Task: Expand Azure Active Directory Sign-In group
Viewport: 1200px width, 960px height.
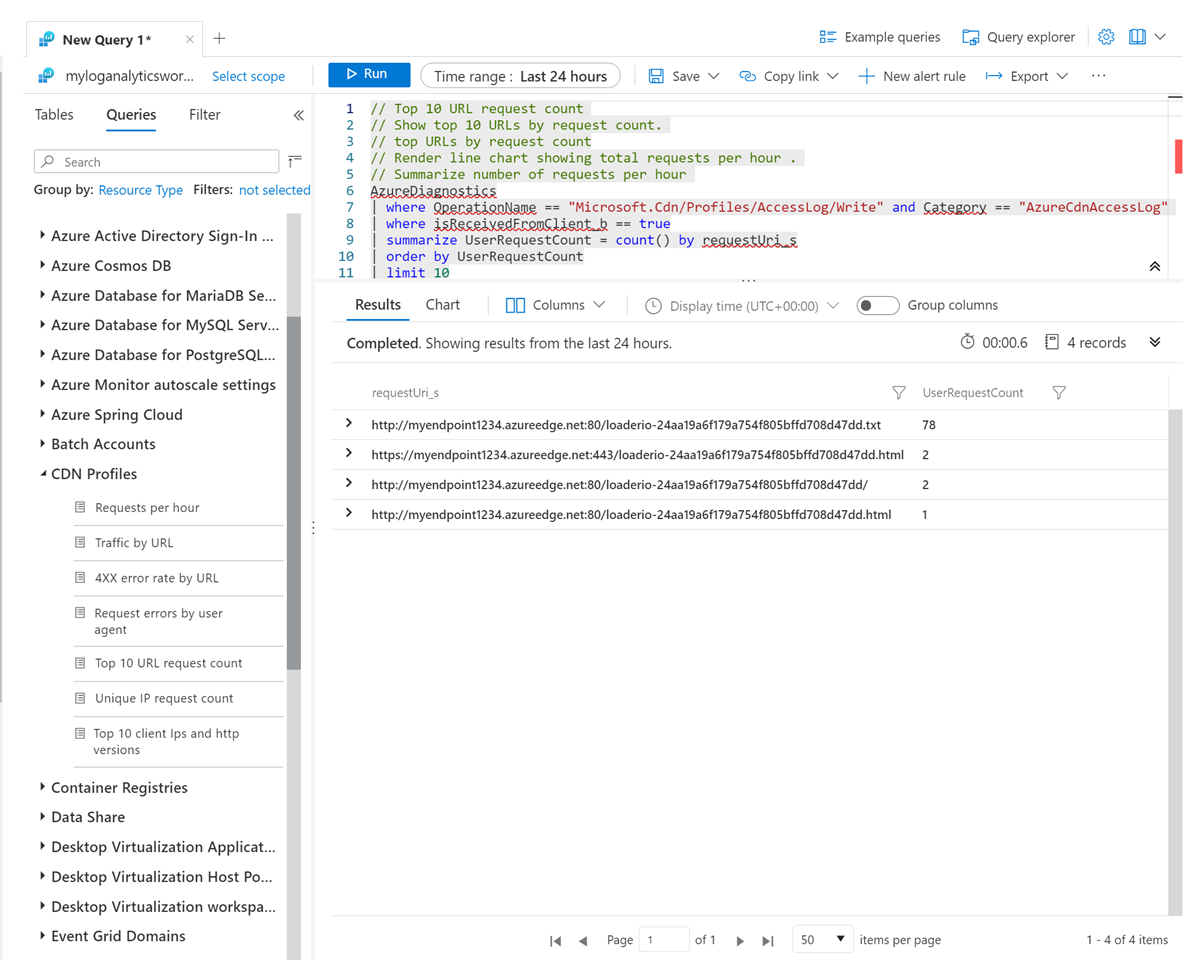Action: [x=42, y=236]
